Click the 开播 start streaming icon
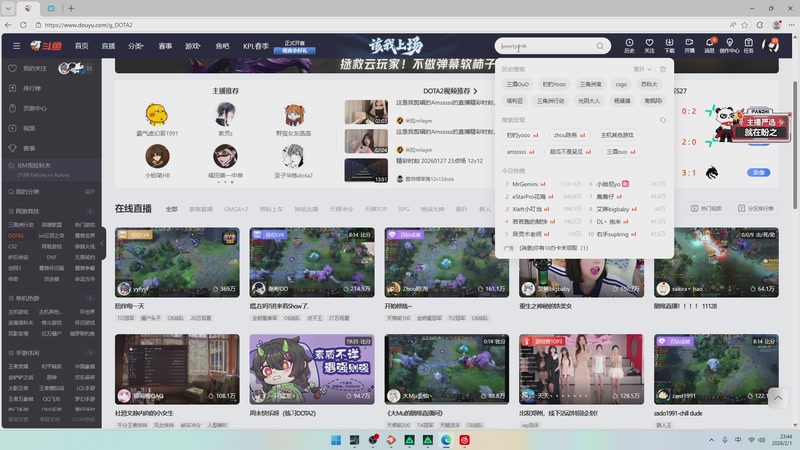Viewport: 800px width, 450px height. click(689, 45)
